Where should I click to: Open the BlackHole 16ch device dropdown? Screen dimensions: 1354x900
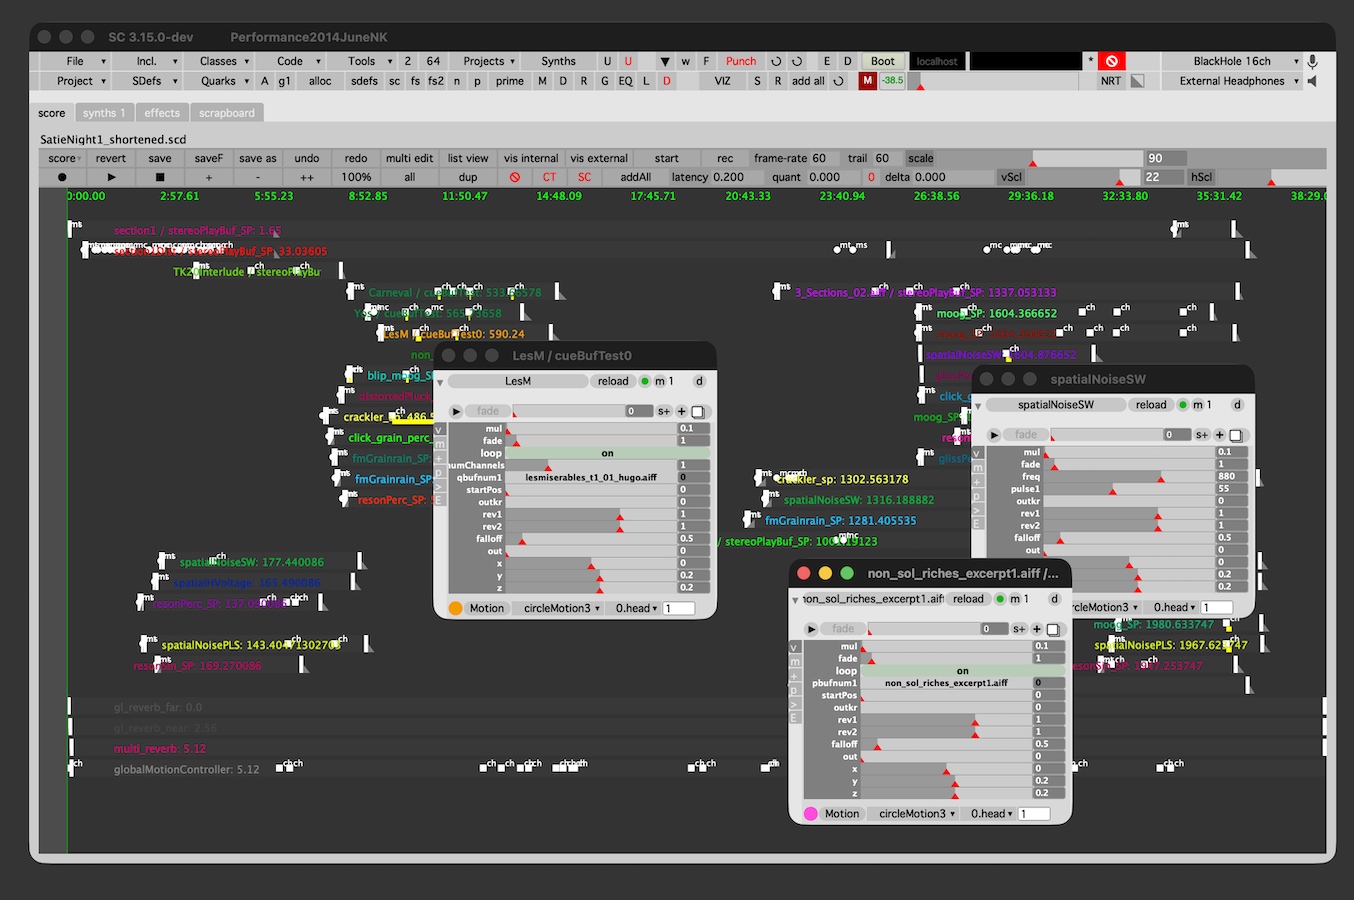point(1232,61)
